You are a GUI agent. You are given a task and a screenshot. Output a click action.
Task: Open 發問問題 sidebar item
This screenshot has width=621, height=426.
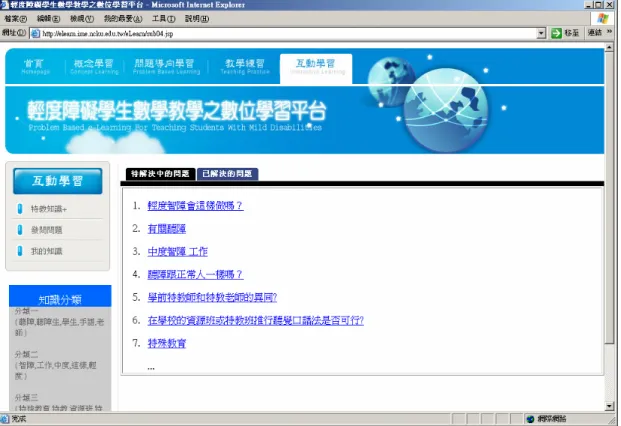coord(46,230)
